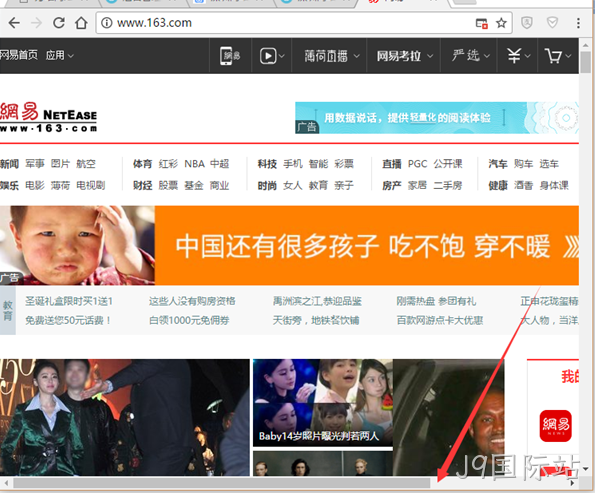Open the 商业 link

click(x=220, y=186)
